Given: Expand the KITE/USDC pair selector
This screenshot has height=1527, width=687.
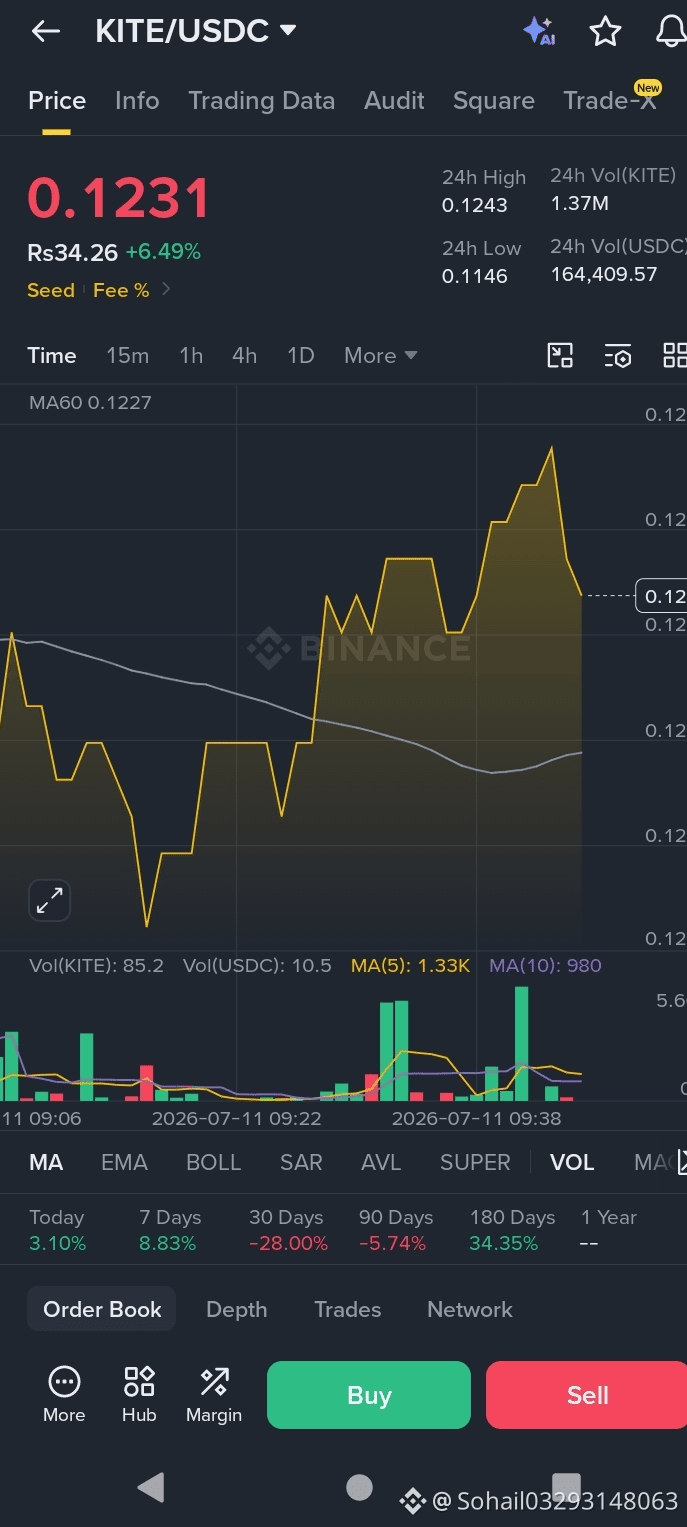Looking at the screenshot, I should coord(288,31).
